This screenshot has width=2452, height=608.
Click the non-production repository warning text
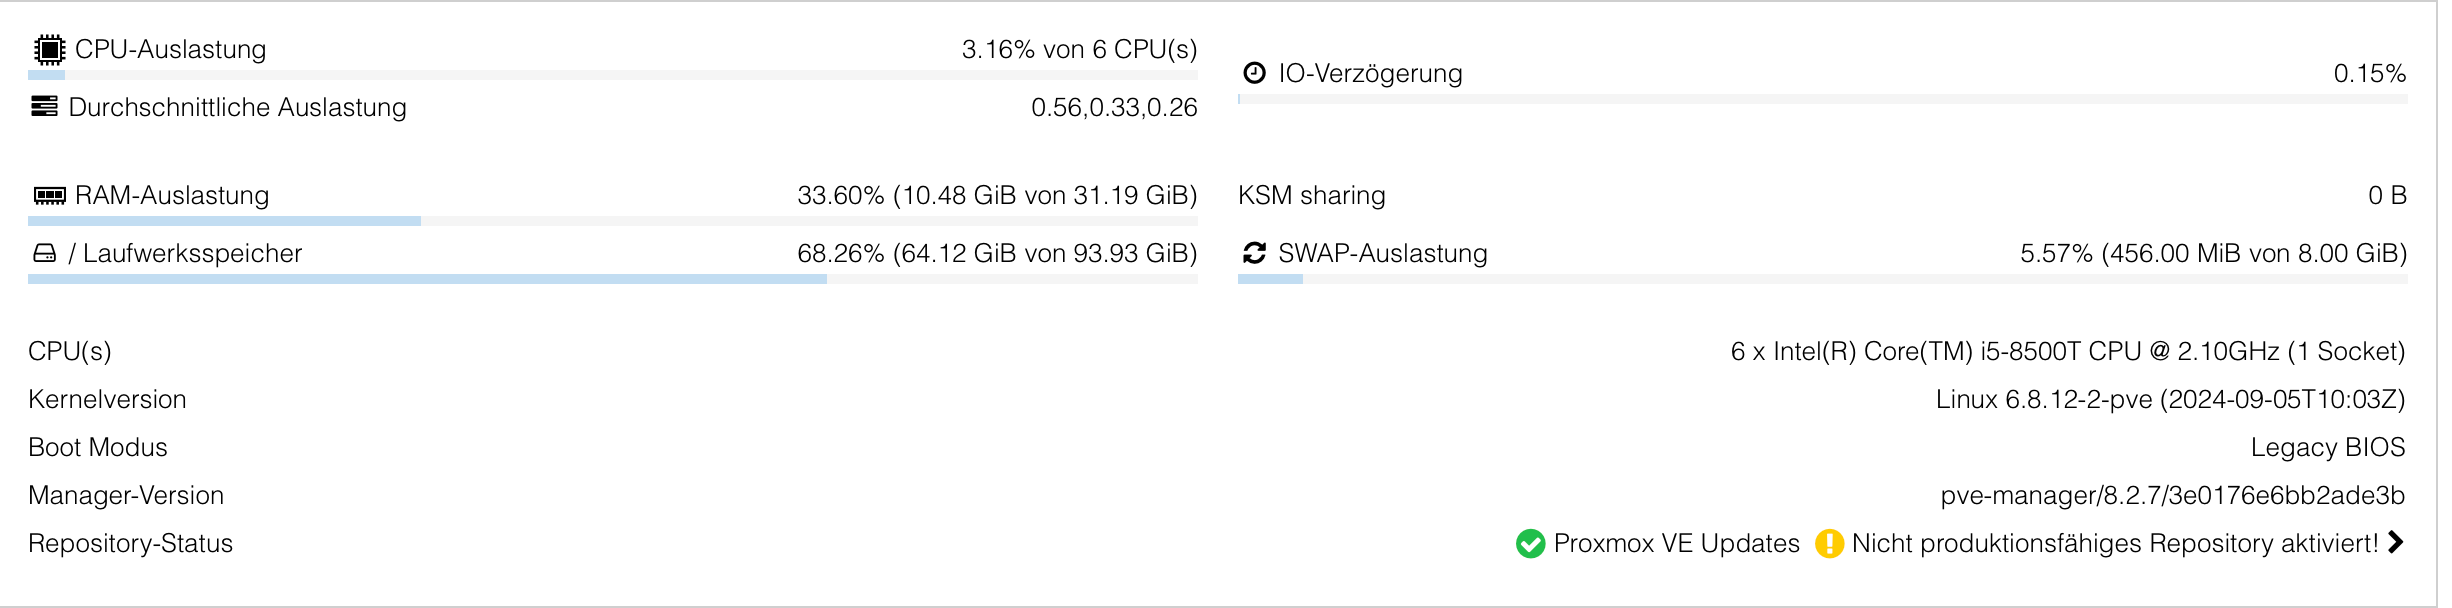click(x=2114, y=543)
